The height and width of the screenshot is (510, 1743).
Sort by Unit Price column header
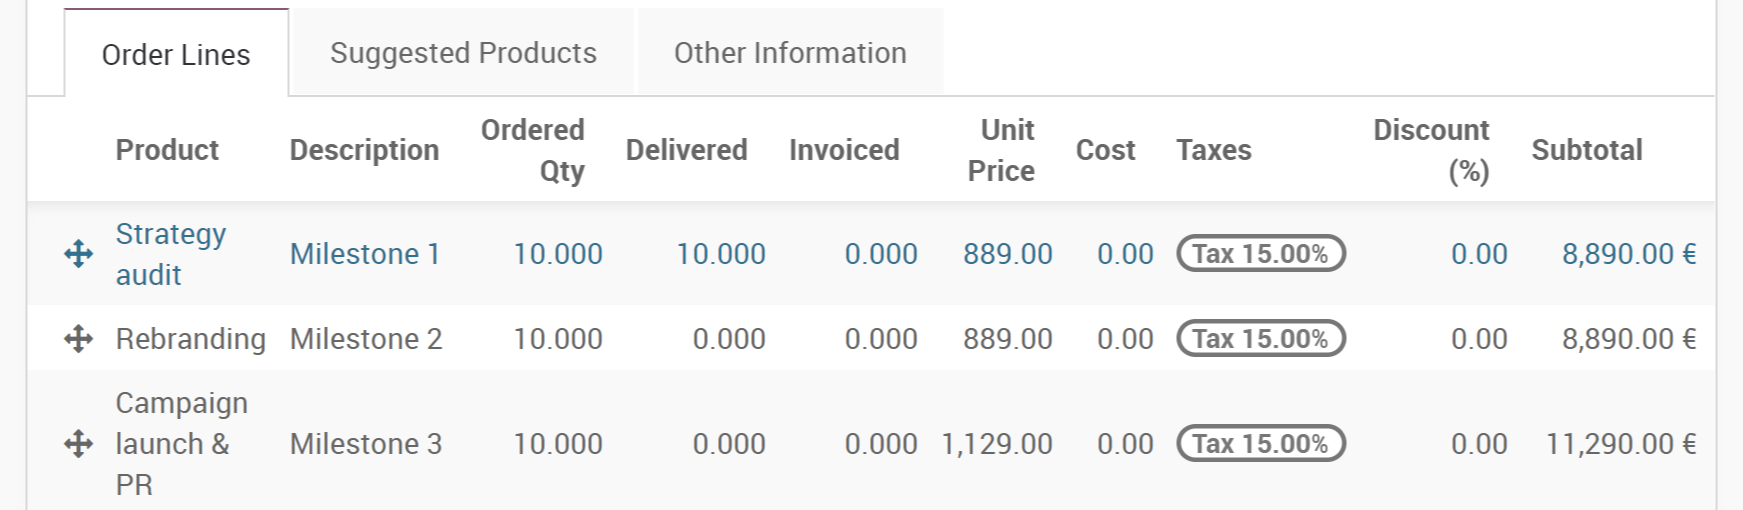tap(1002, 150)
